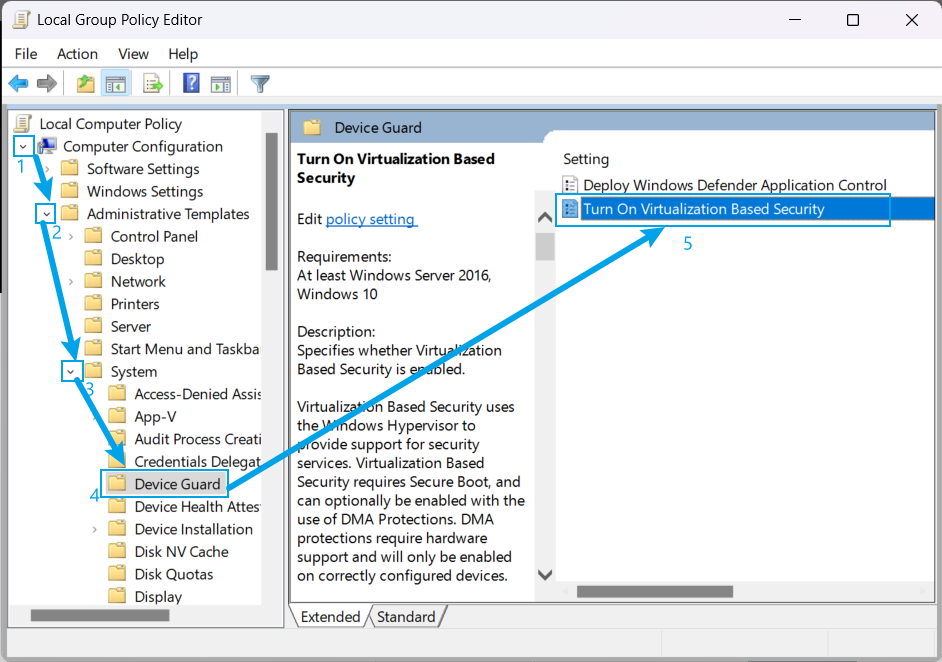
Task: Open Help via the question mark icon
Action: (x=192, y=83)
